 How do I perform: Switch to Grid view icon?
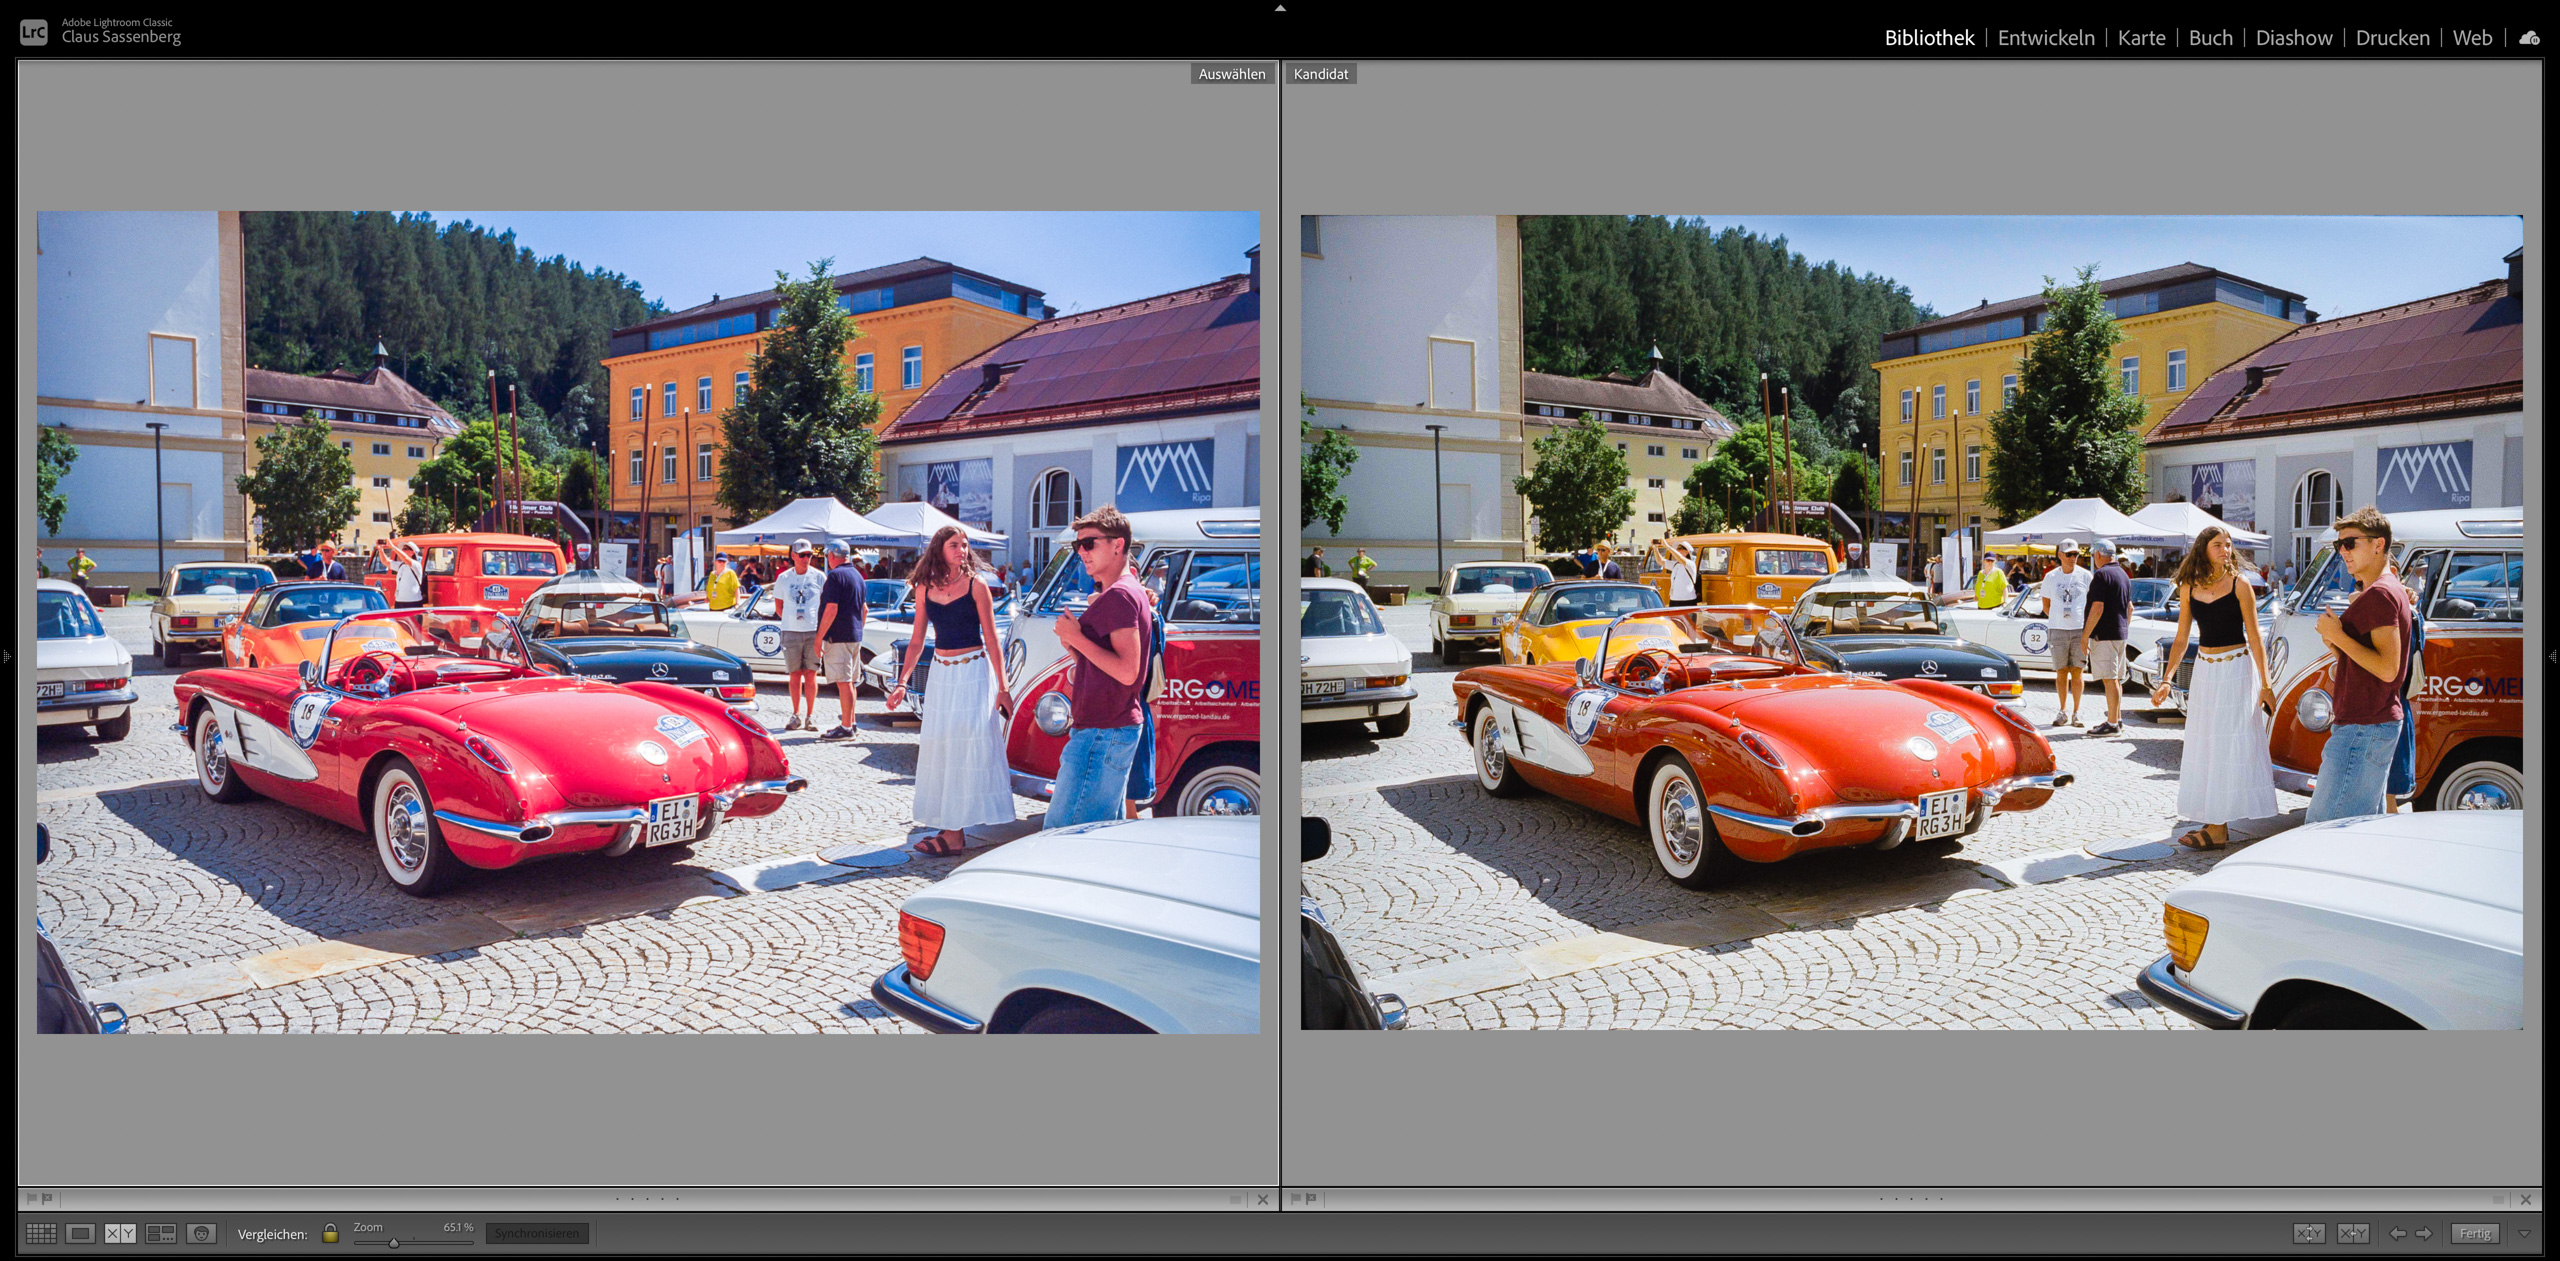41,1233
